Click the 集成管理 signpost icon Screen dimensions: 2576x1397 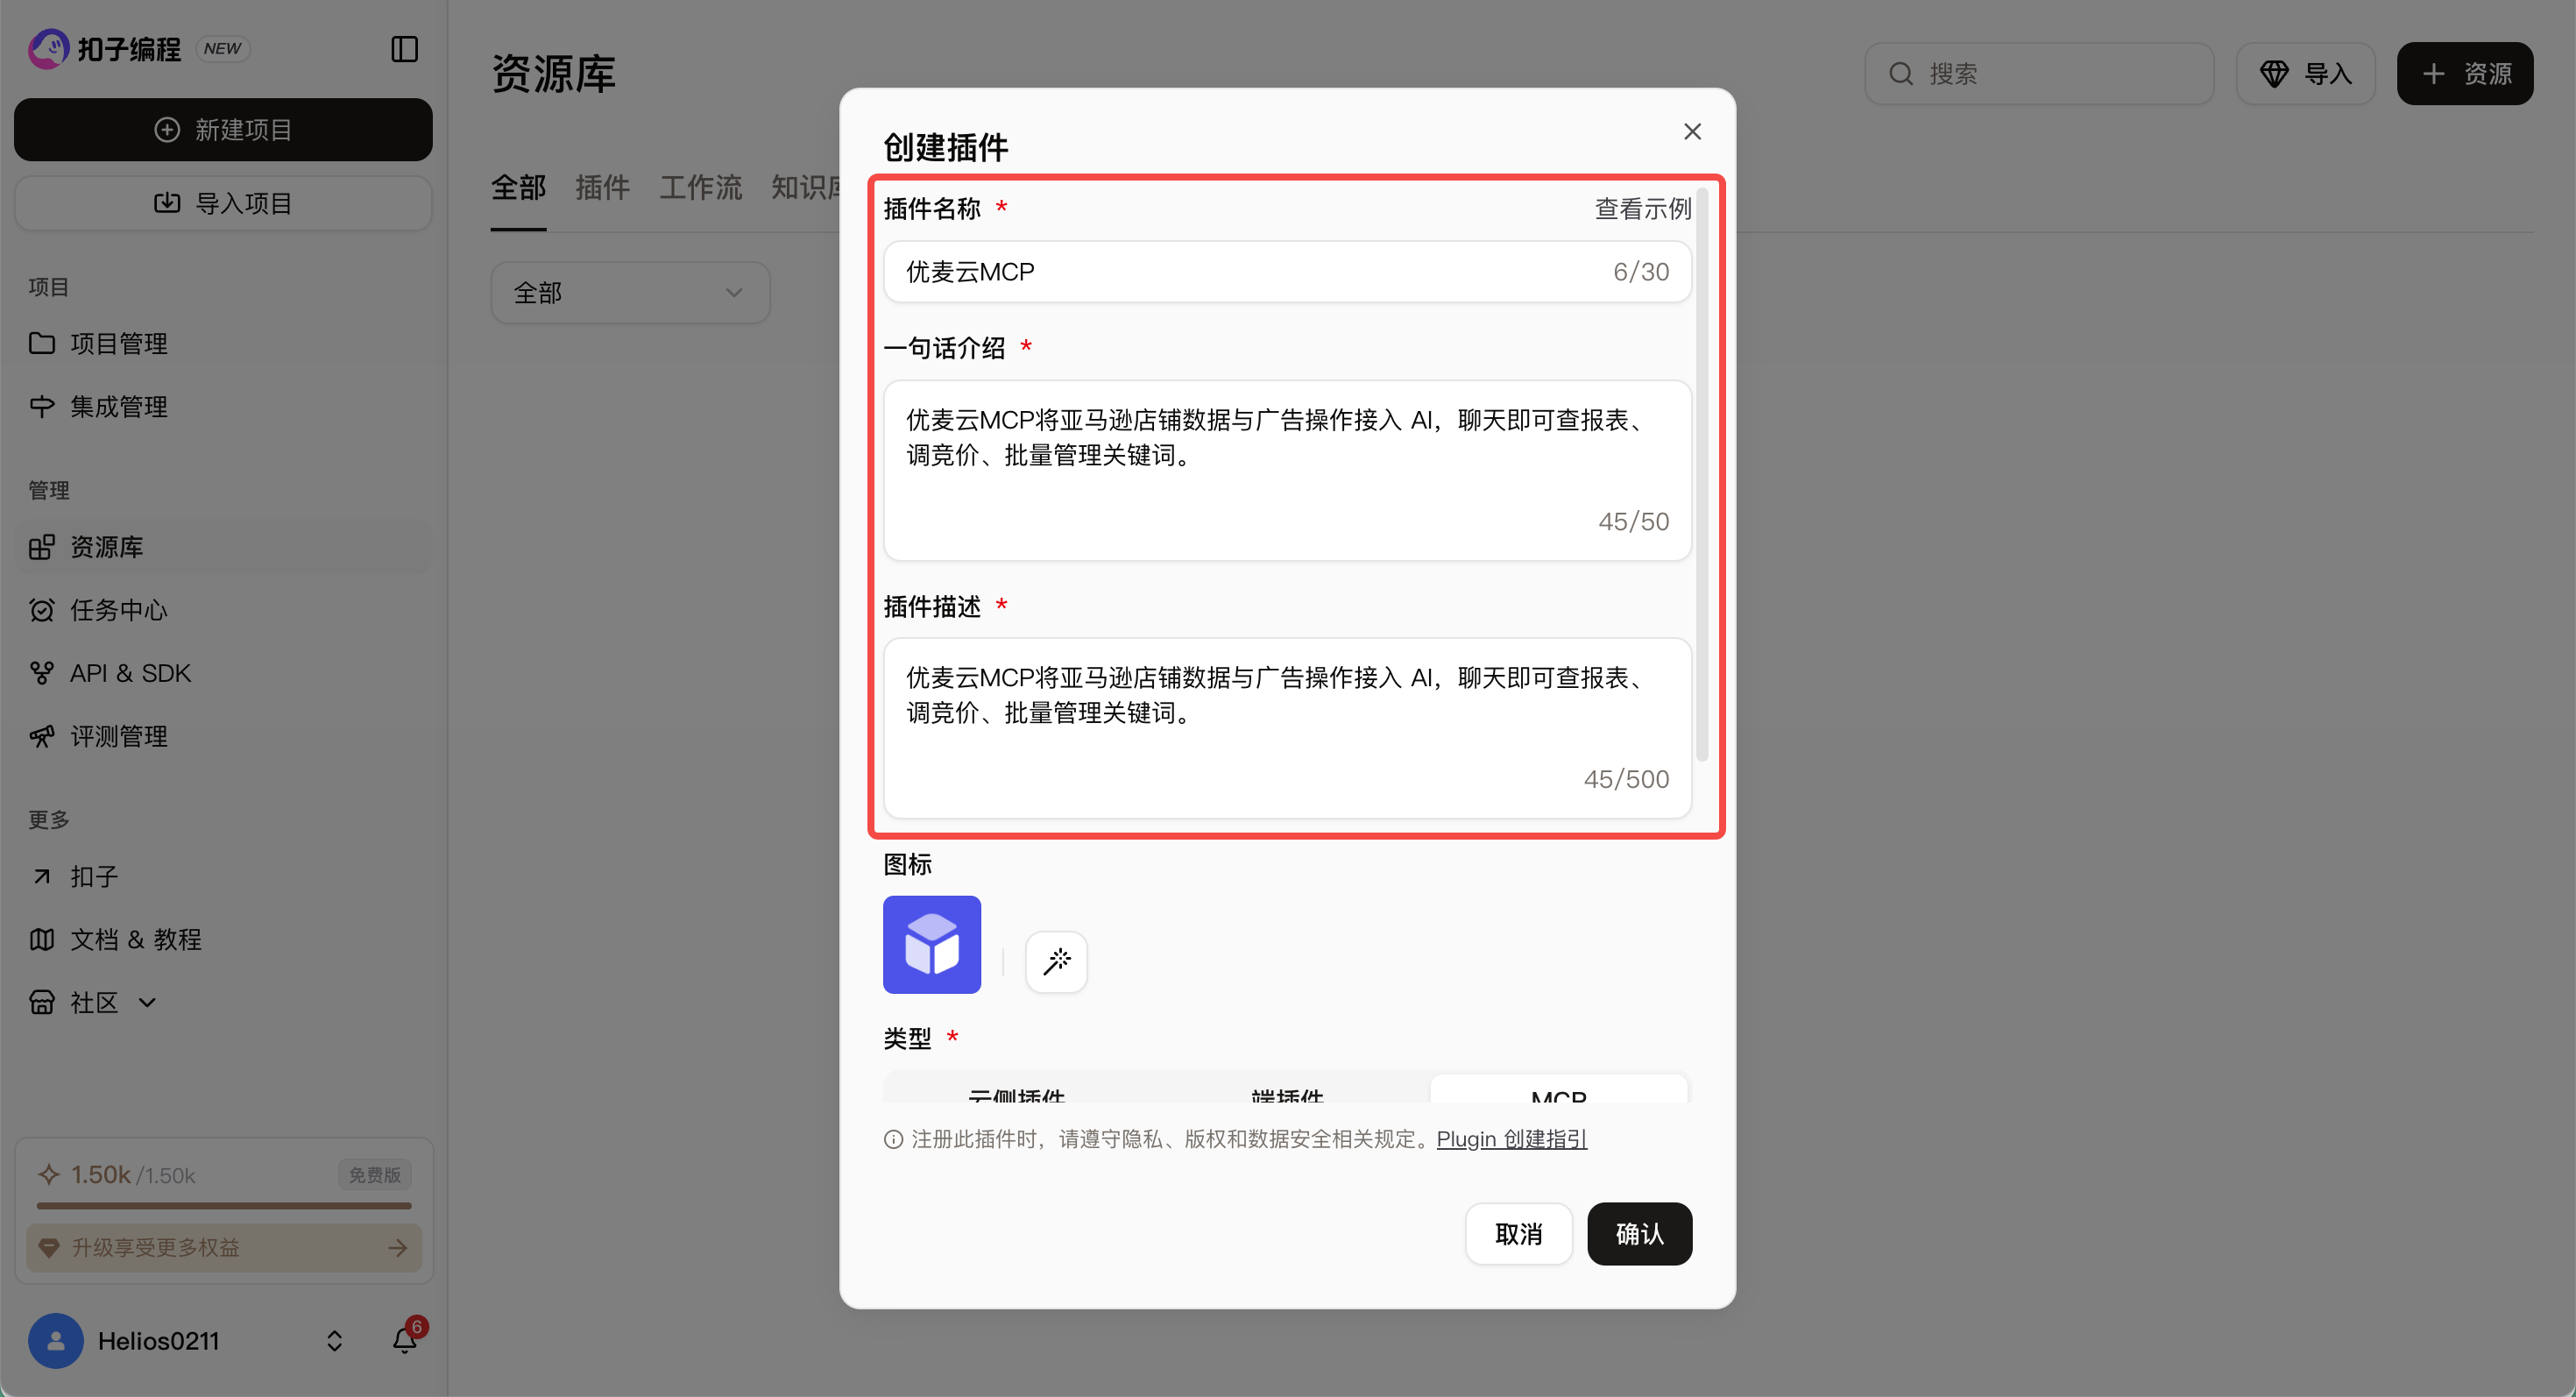42,406
